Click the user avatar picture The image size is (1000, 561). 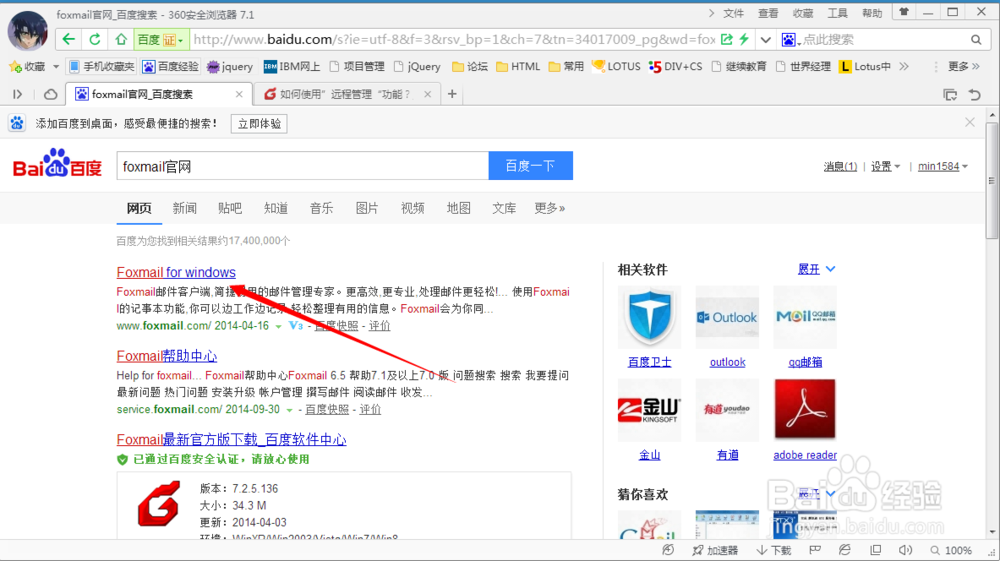[27, 31]
